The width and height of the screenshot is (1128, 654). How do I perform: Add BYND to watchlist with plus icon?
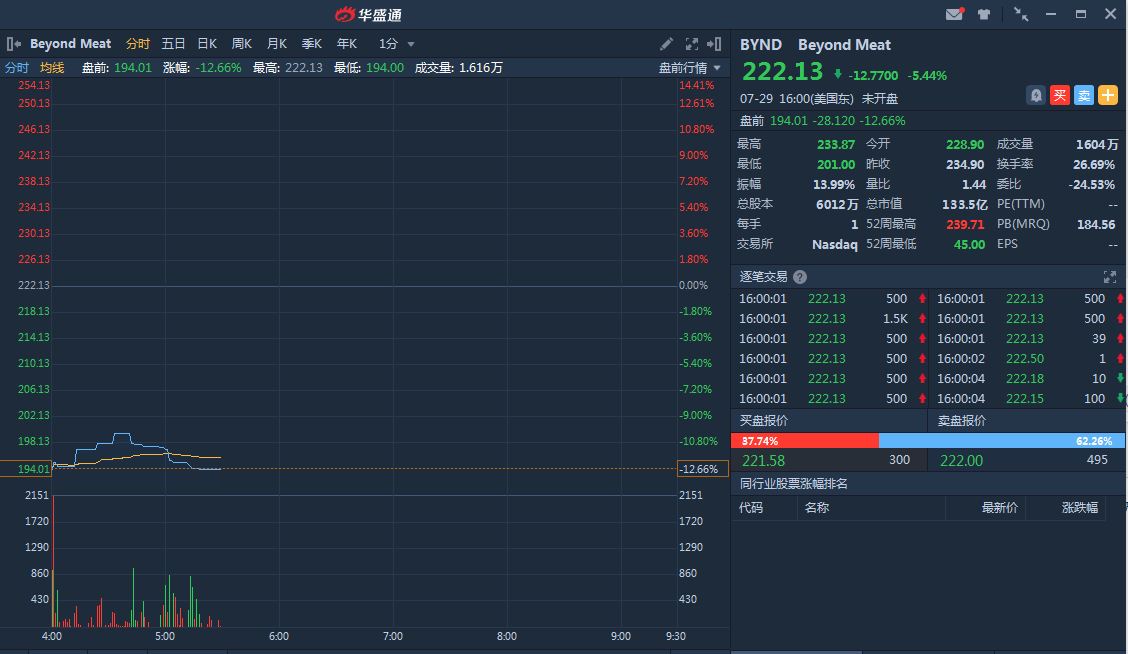[x=1108, y=96]
